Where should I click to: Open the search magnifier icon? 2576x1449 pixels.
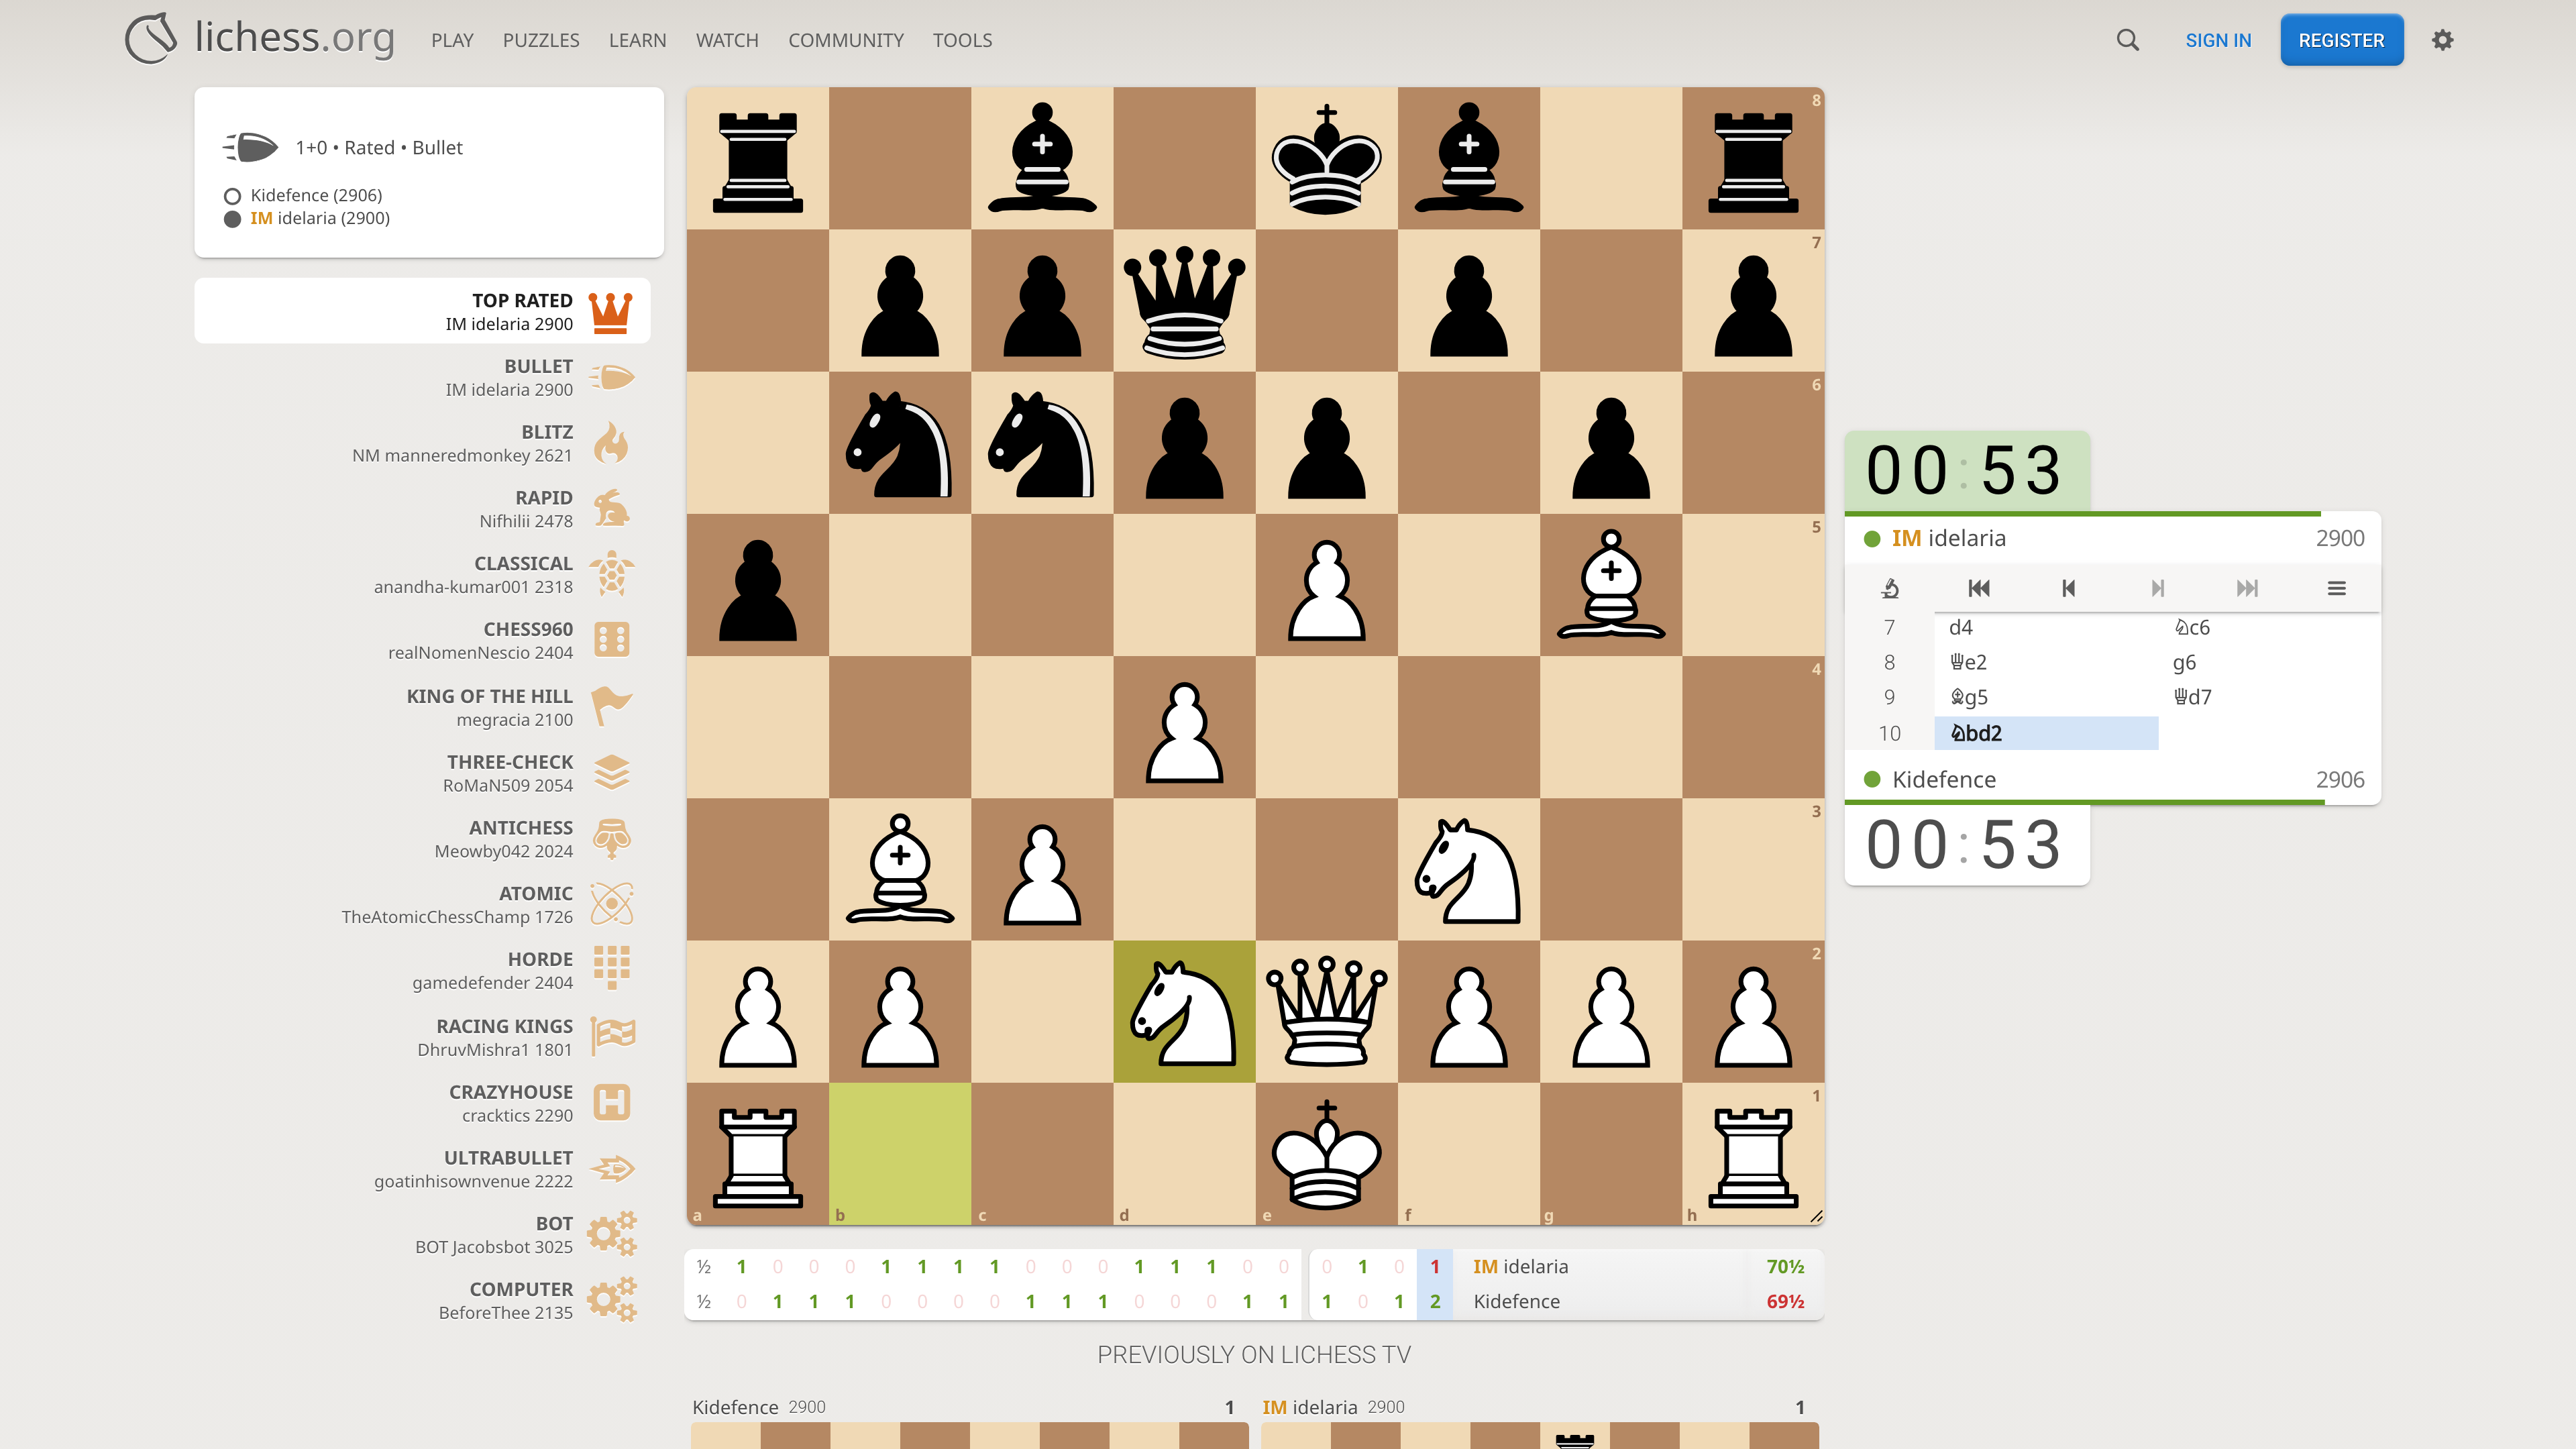2127,40
